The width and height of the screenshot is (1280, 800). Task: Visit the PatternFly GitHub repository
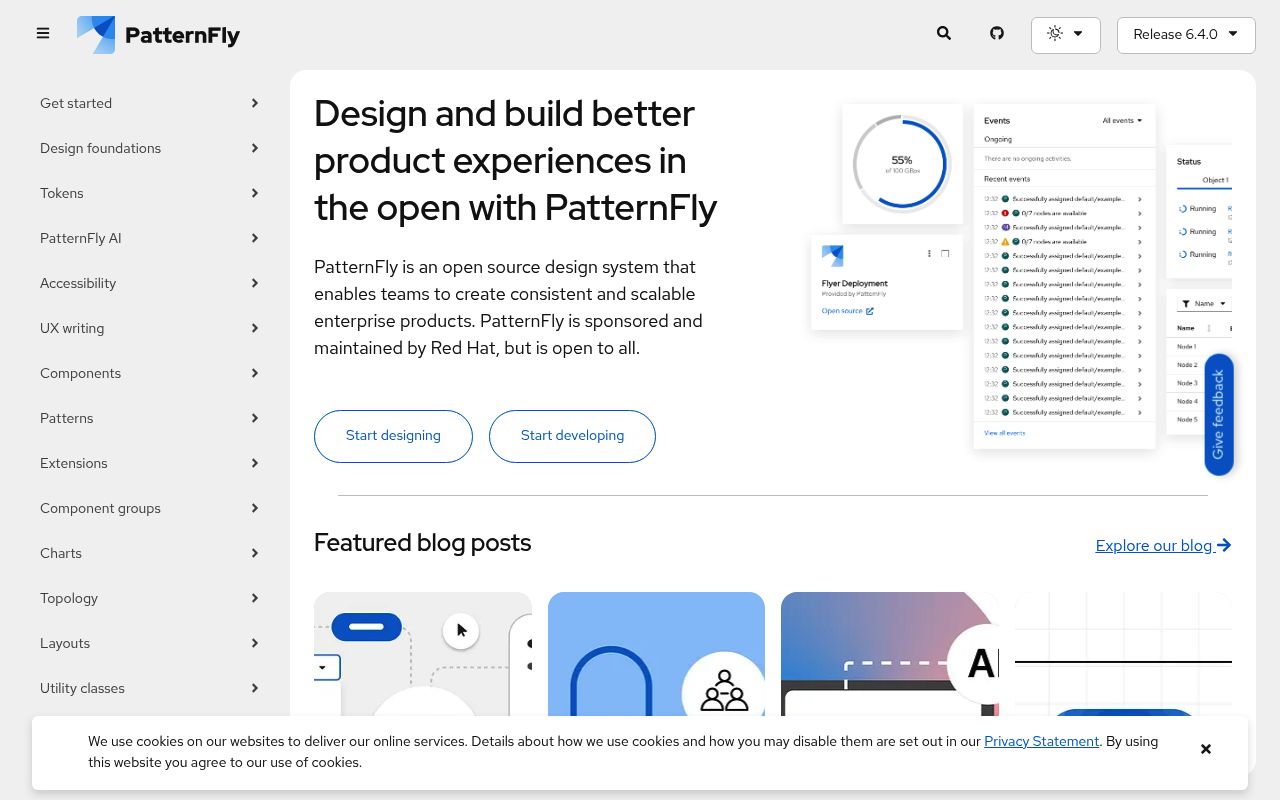tap(997, 33)
